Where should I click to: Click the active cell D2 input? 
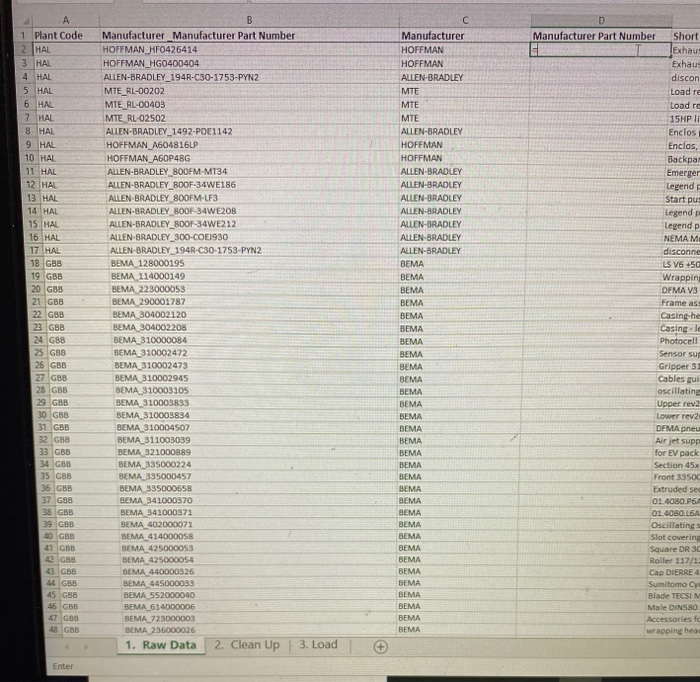point(600,50)
